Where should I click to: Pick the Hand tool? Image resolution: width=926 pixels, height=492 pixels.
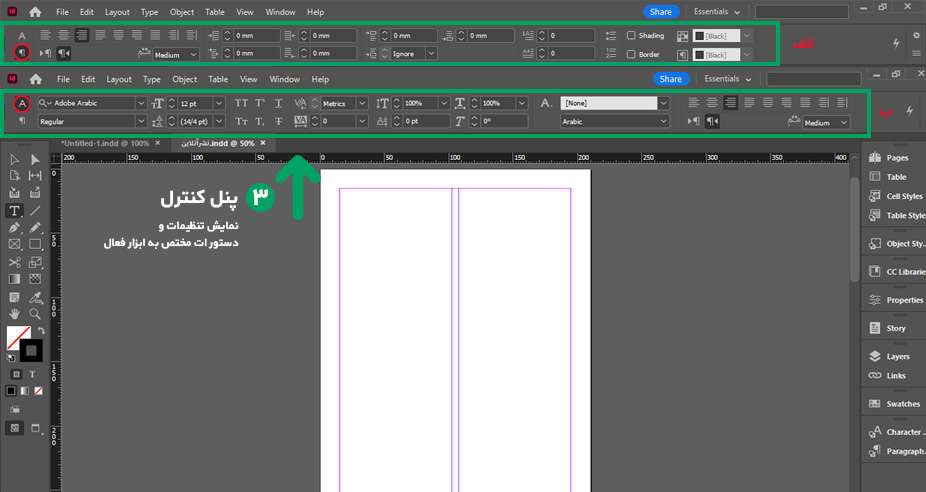[x=15, y=314]
